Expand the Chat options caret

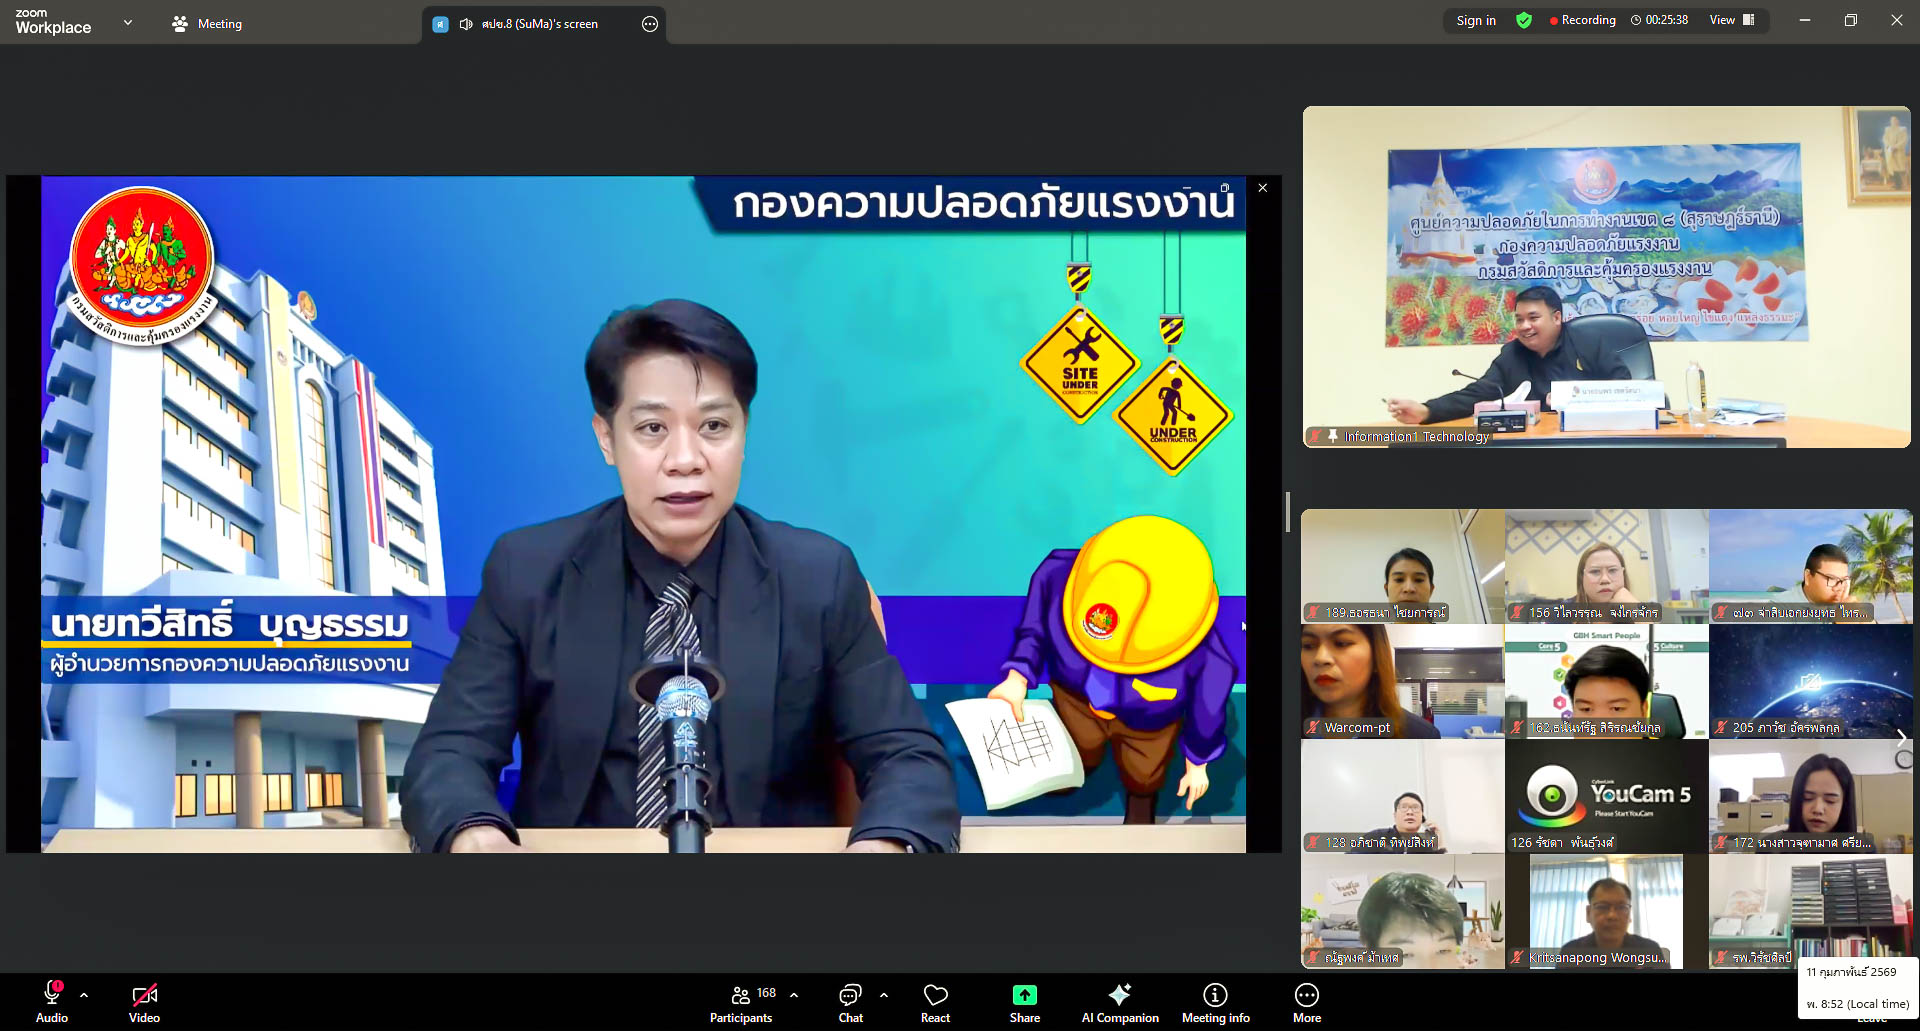(884, 995)
